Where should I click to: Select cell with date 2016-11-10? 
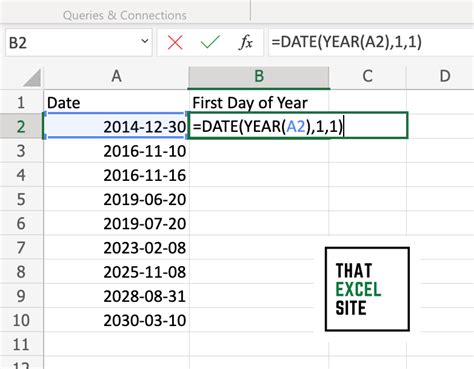[116, 151]
